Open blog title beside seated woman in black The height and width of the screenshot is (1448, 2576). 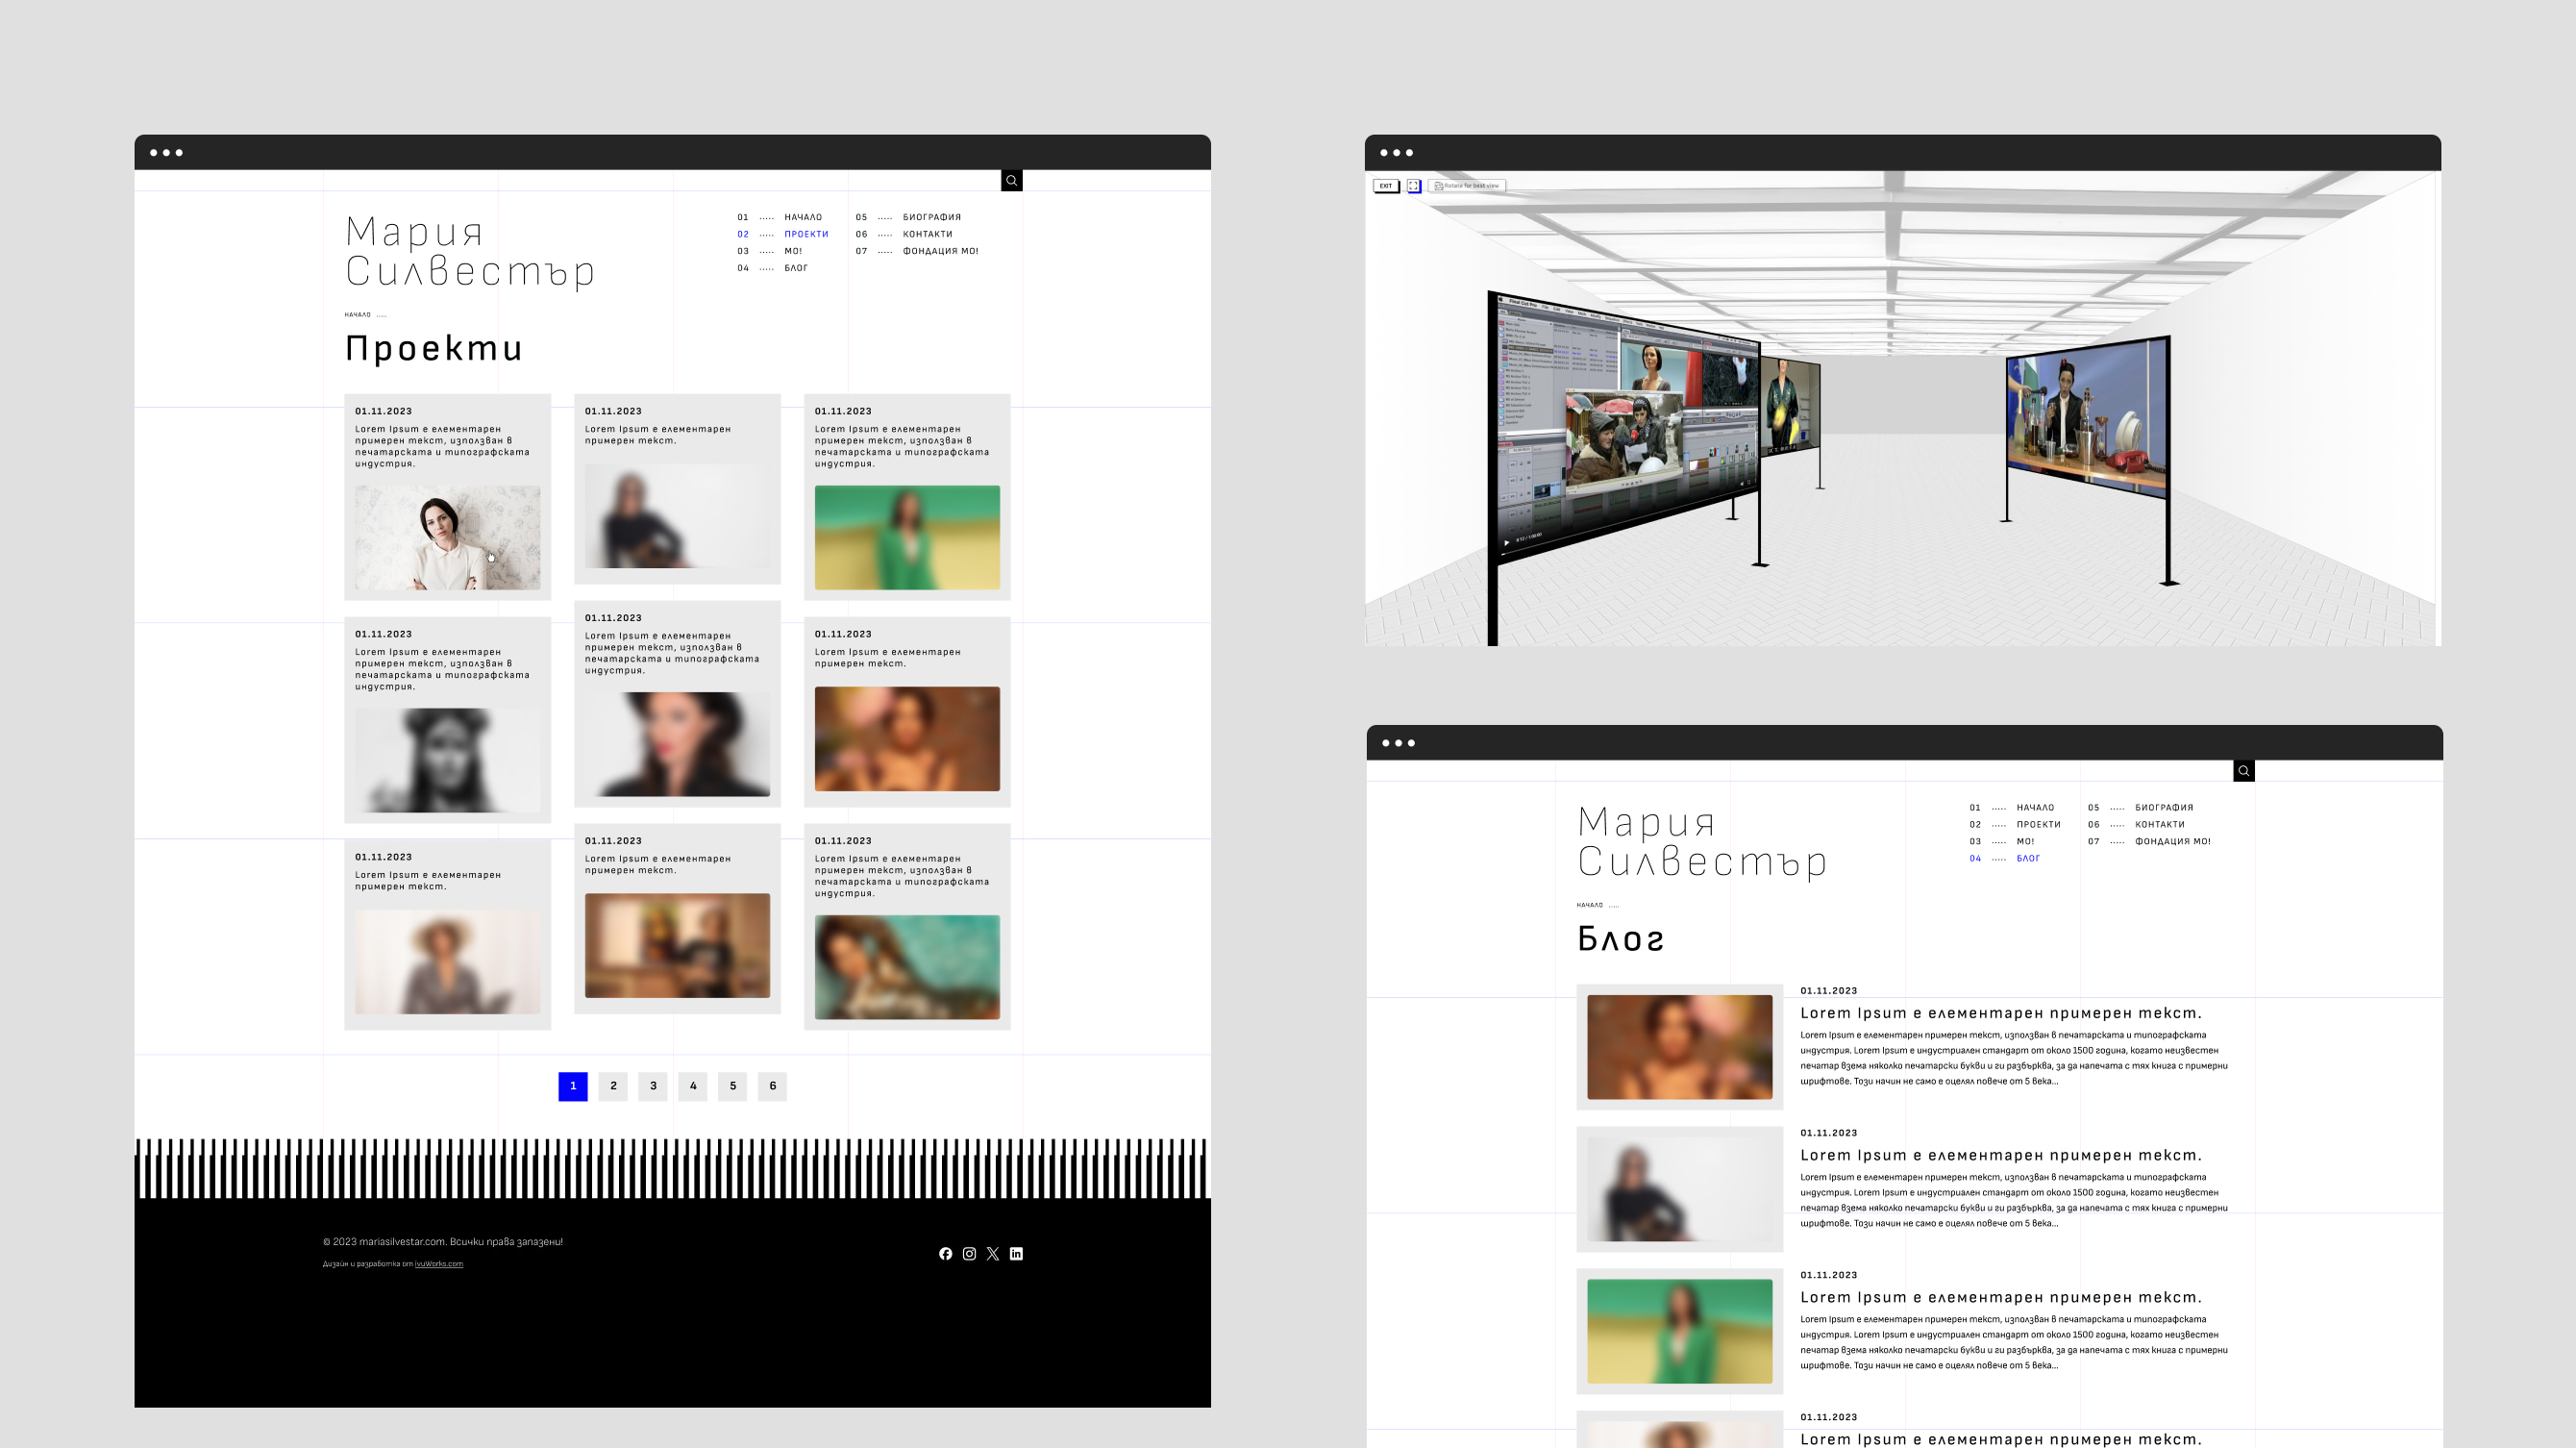[x=2001, y=1155]
